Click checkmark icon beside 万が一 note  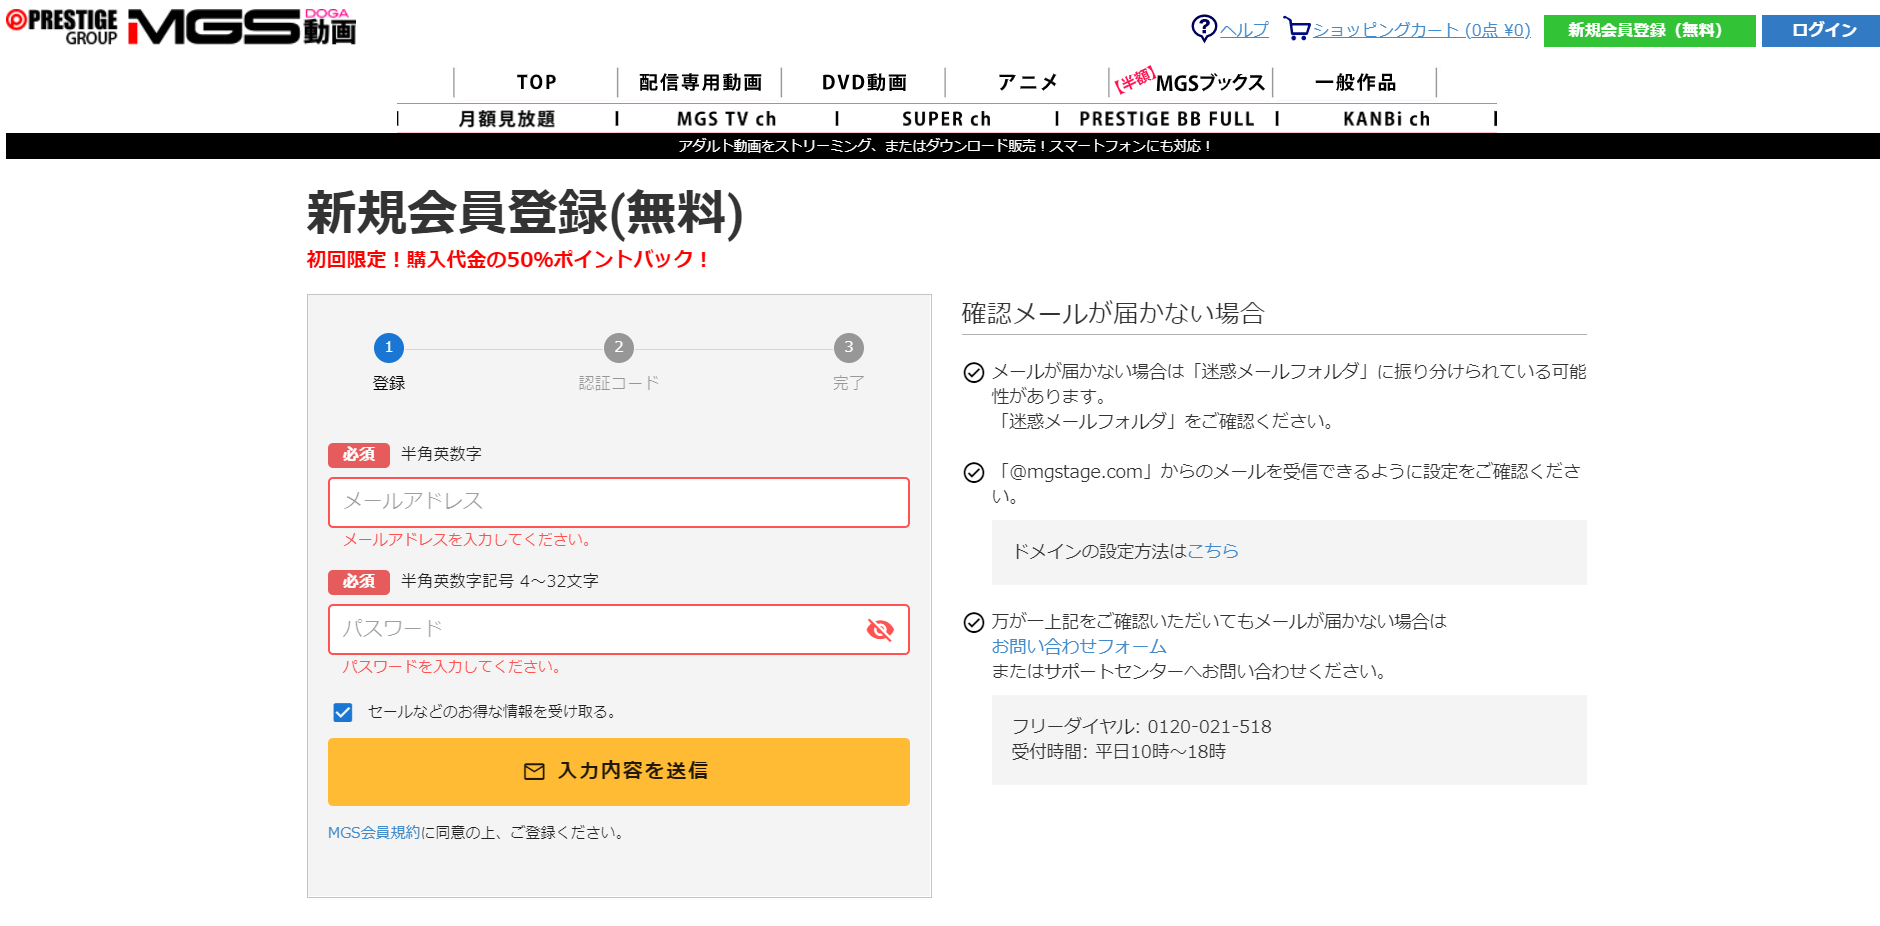click(974, 623)
